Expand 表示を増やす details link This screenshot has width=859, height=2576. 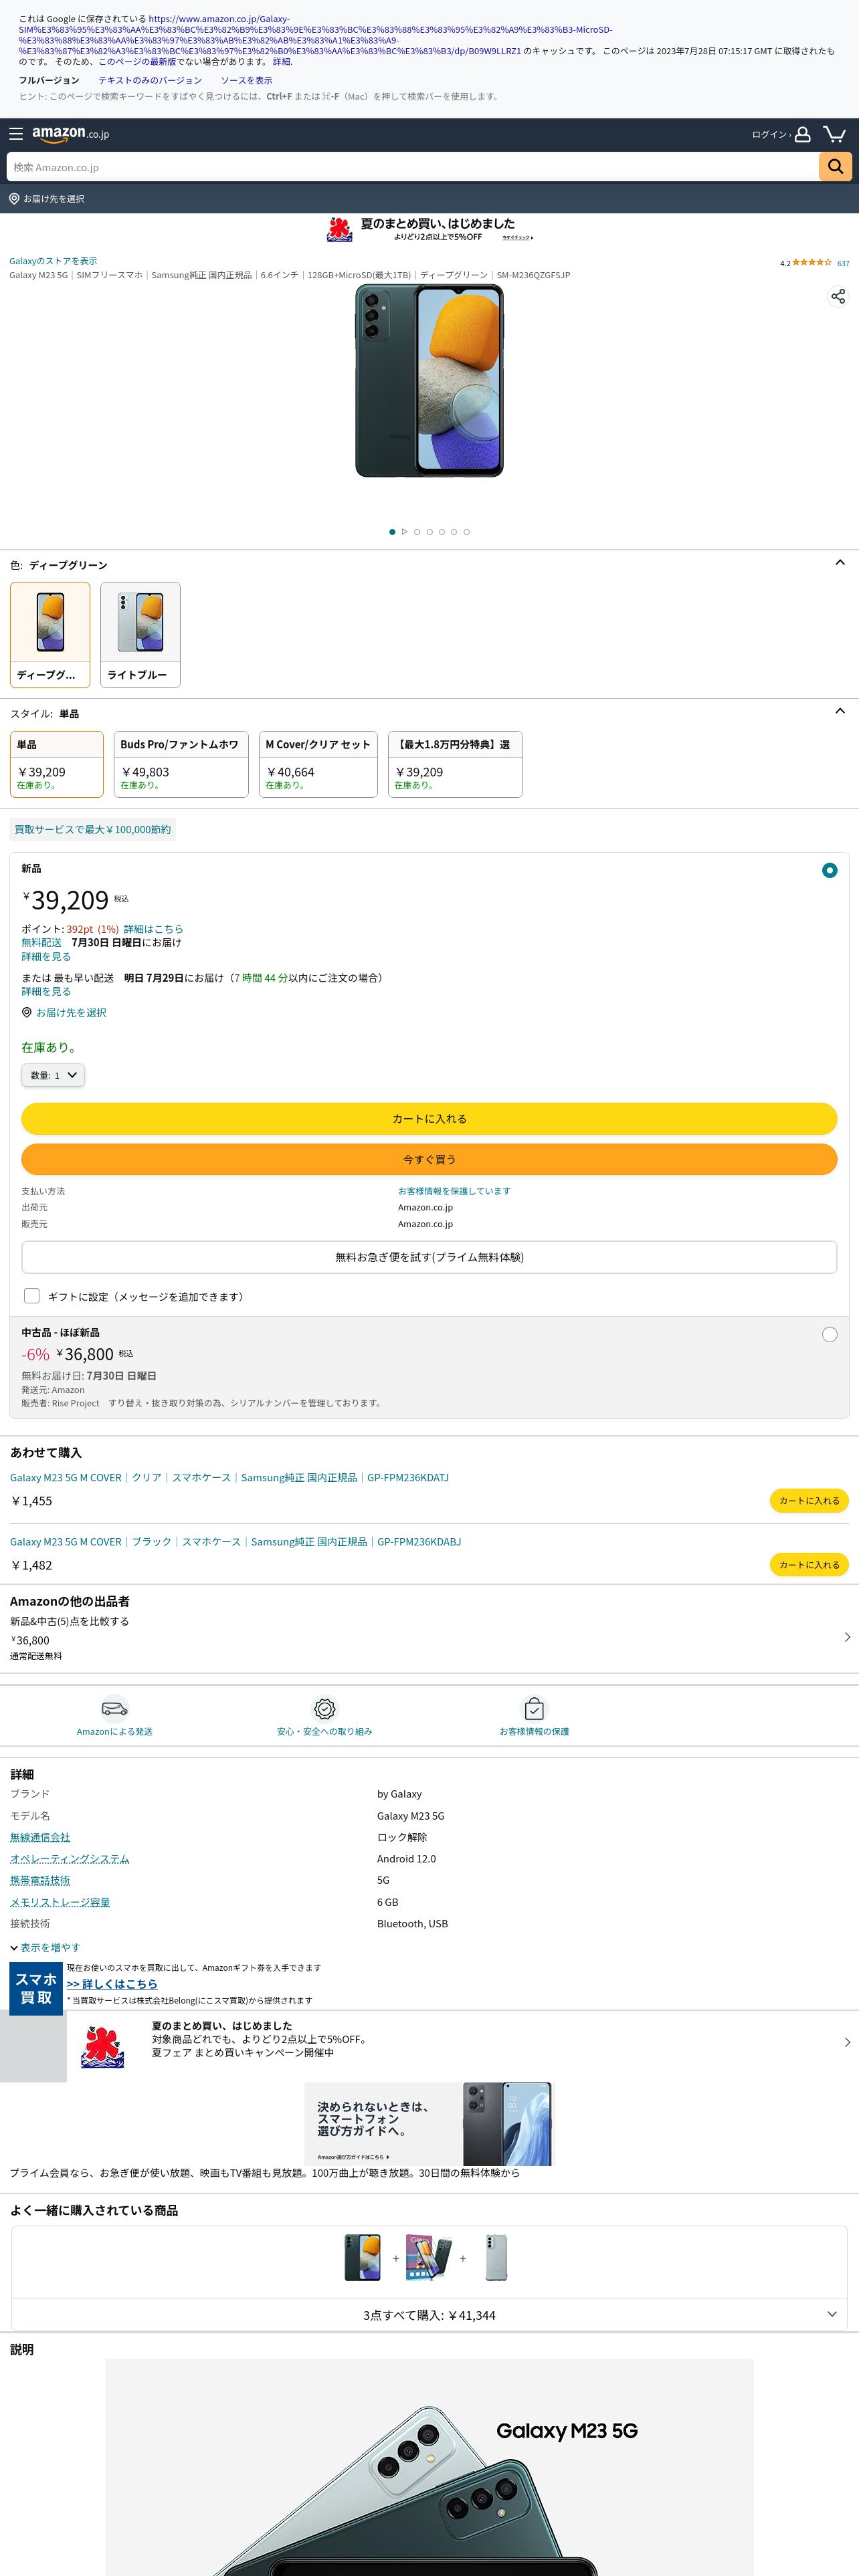pyautogui.click(x=46, y=1947)
